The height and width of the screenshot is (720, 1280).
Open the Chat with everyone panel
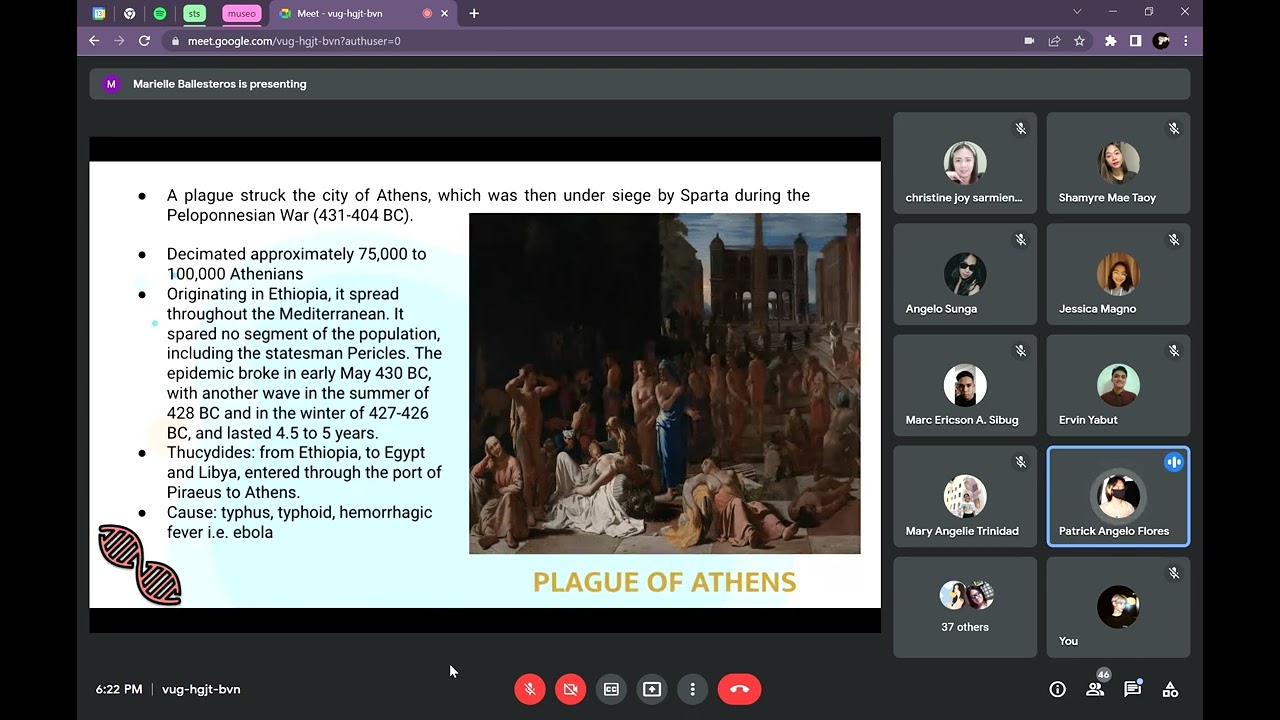click(x=1132, y=689)
